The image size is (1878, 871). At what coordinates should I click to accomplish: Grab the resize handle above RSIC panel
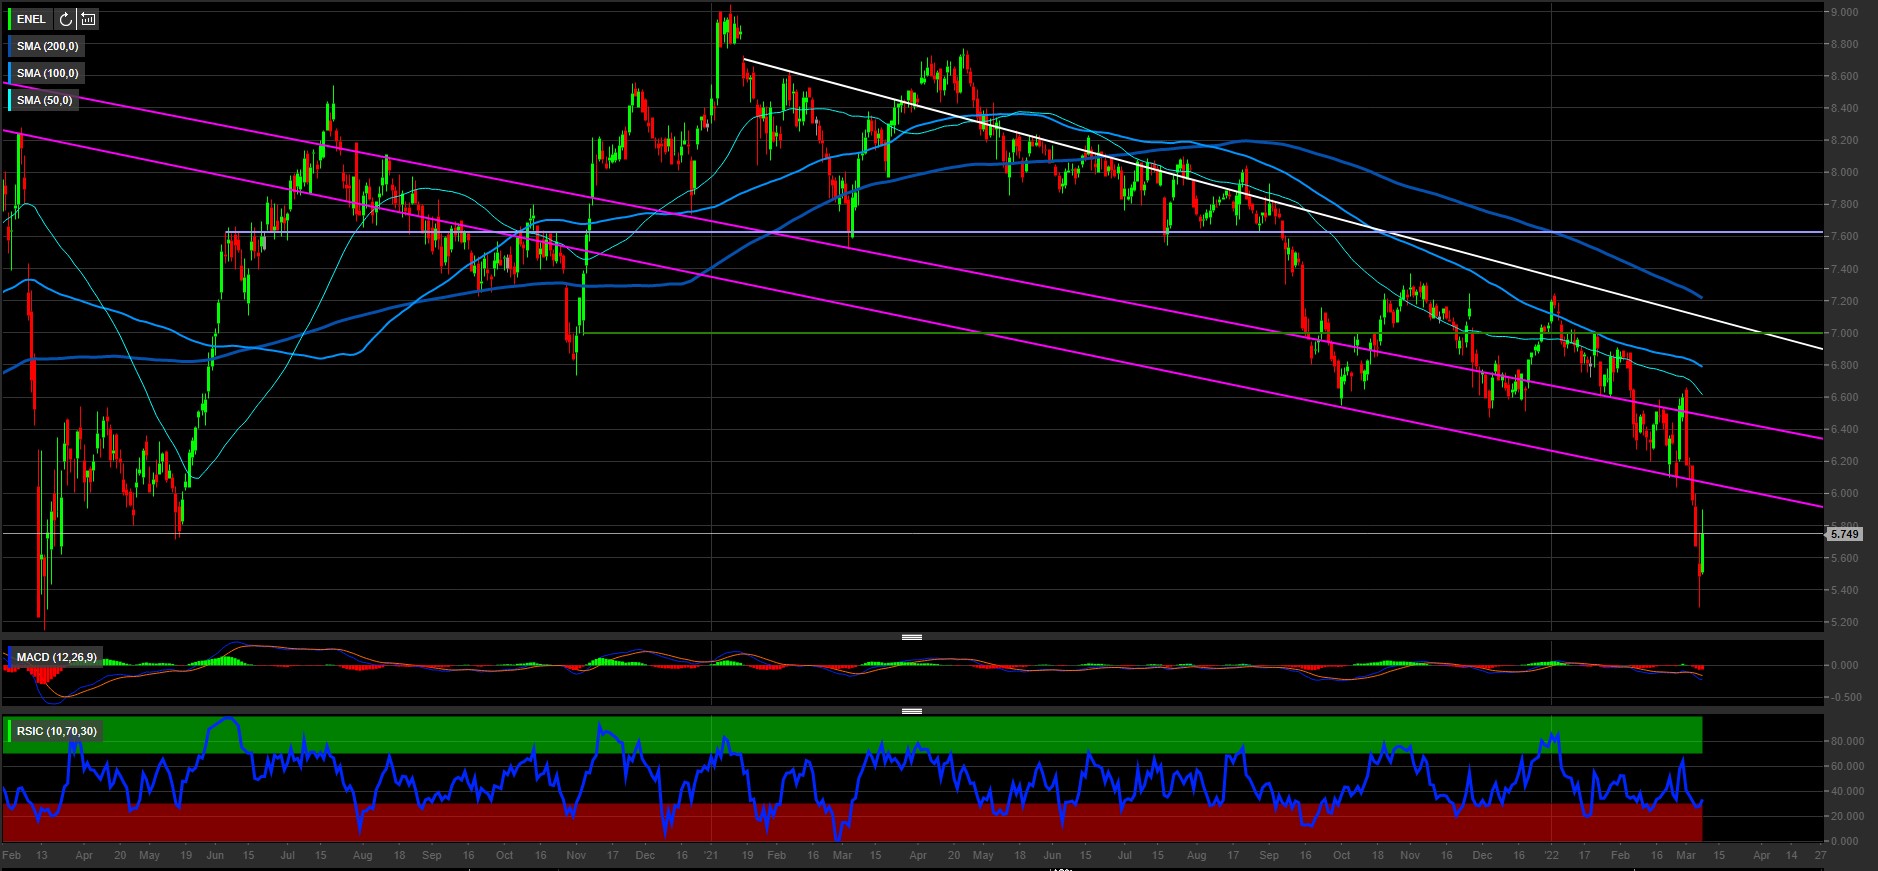911,711
